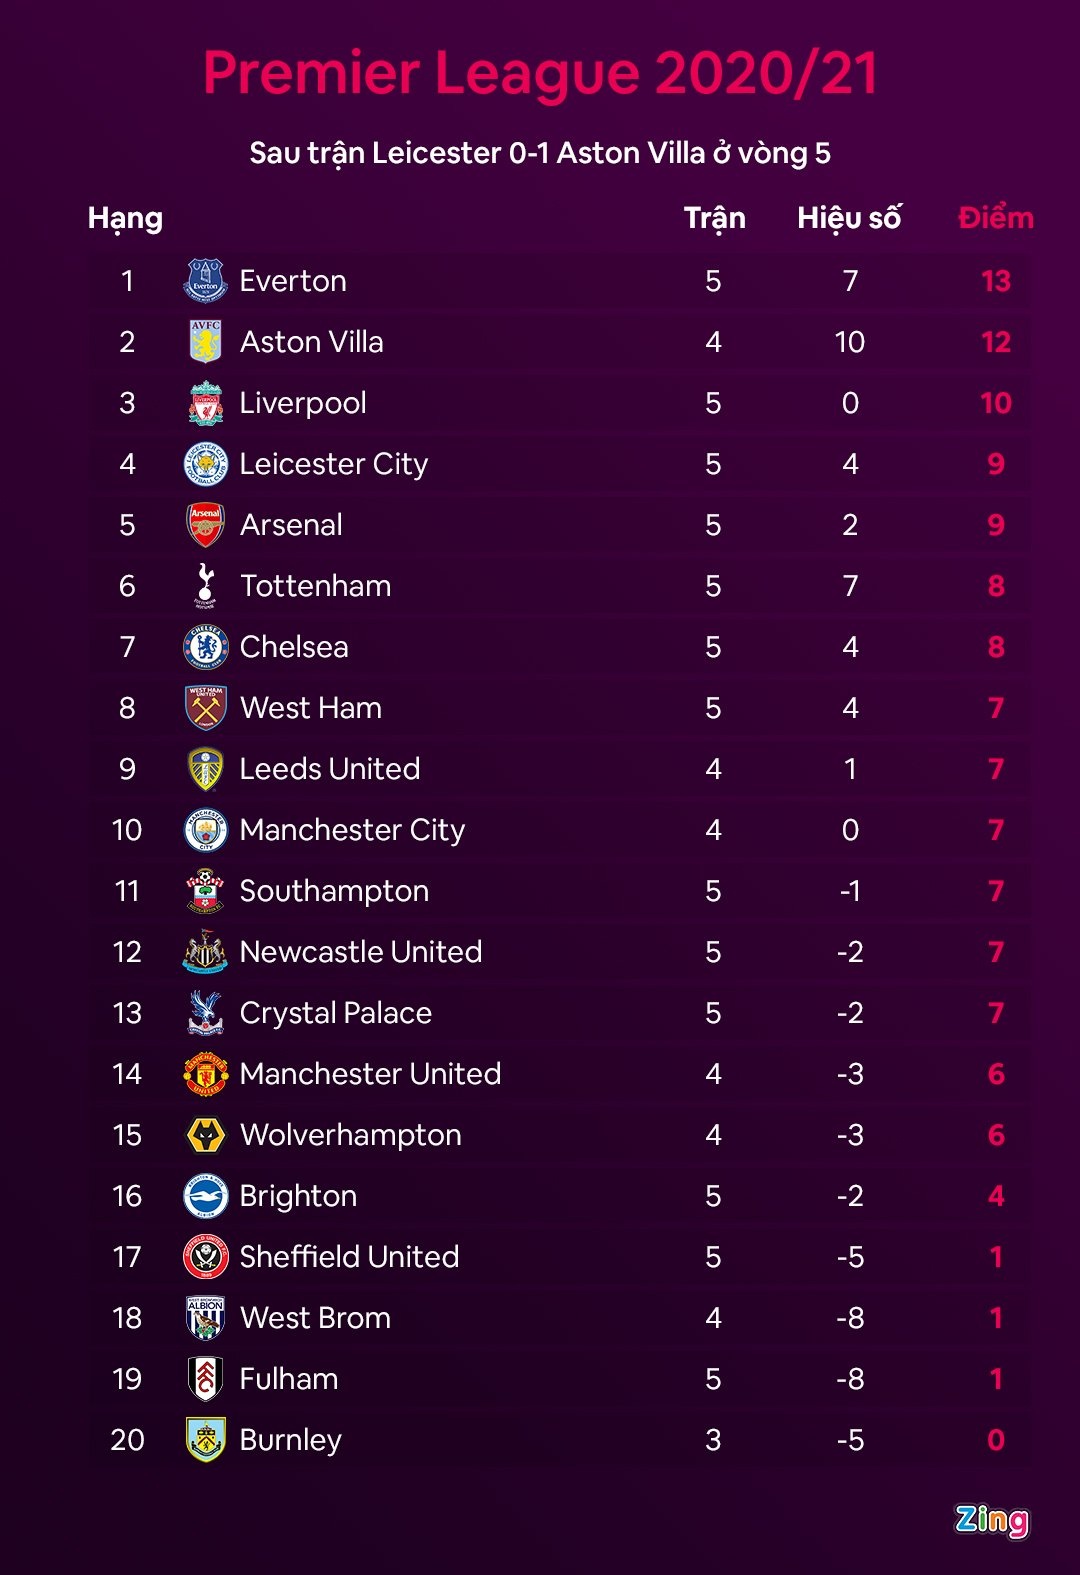Click the Zing logo watermark
This screenshot has height=1575, width=1080.
pos(991,1520)
